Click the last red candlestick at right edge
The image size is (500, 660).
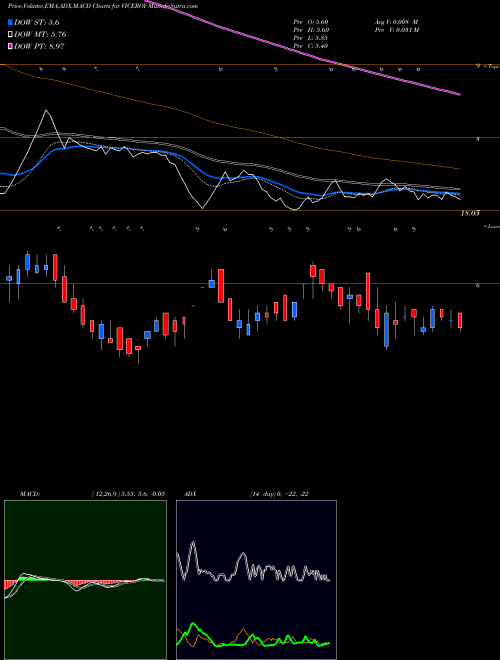point(460,321)
